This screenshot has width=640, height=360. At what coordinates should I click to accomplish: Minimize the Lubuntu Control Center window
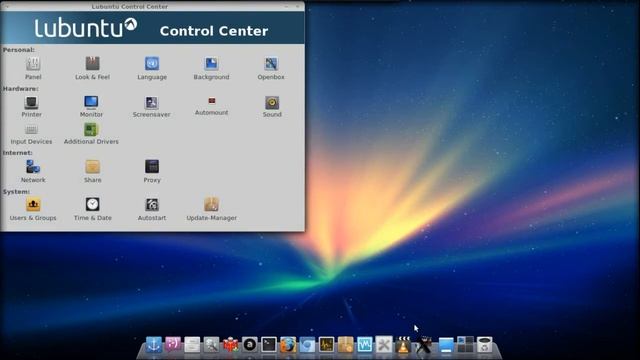point(287,7)
